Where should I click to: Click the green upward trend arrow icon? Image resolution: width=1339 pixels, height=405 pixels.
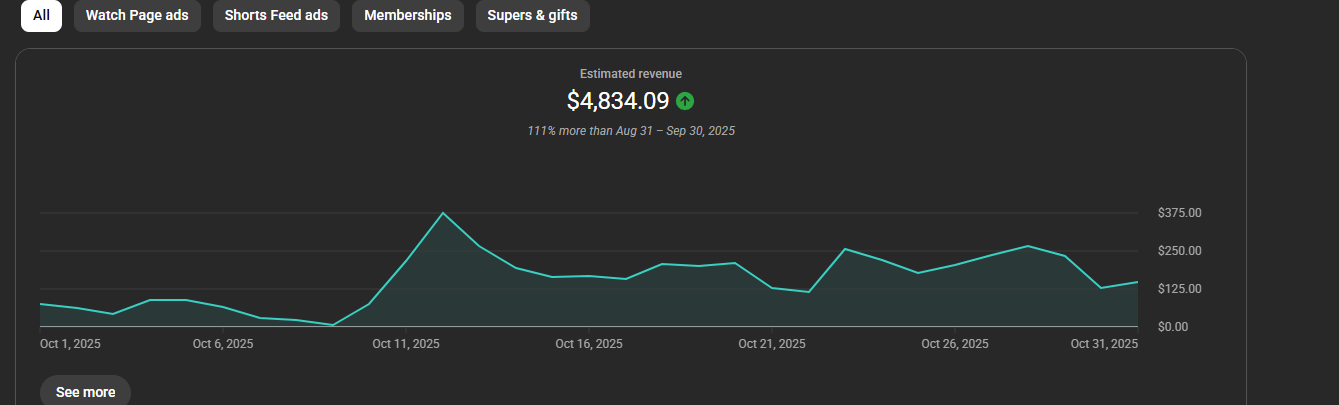point(685,101)
